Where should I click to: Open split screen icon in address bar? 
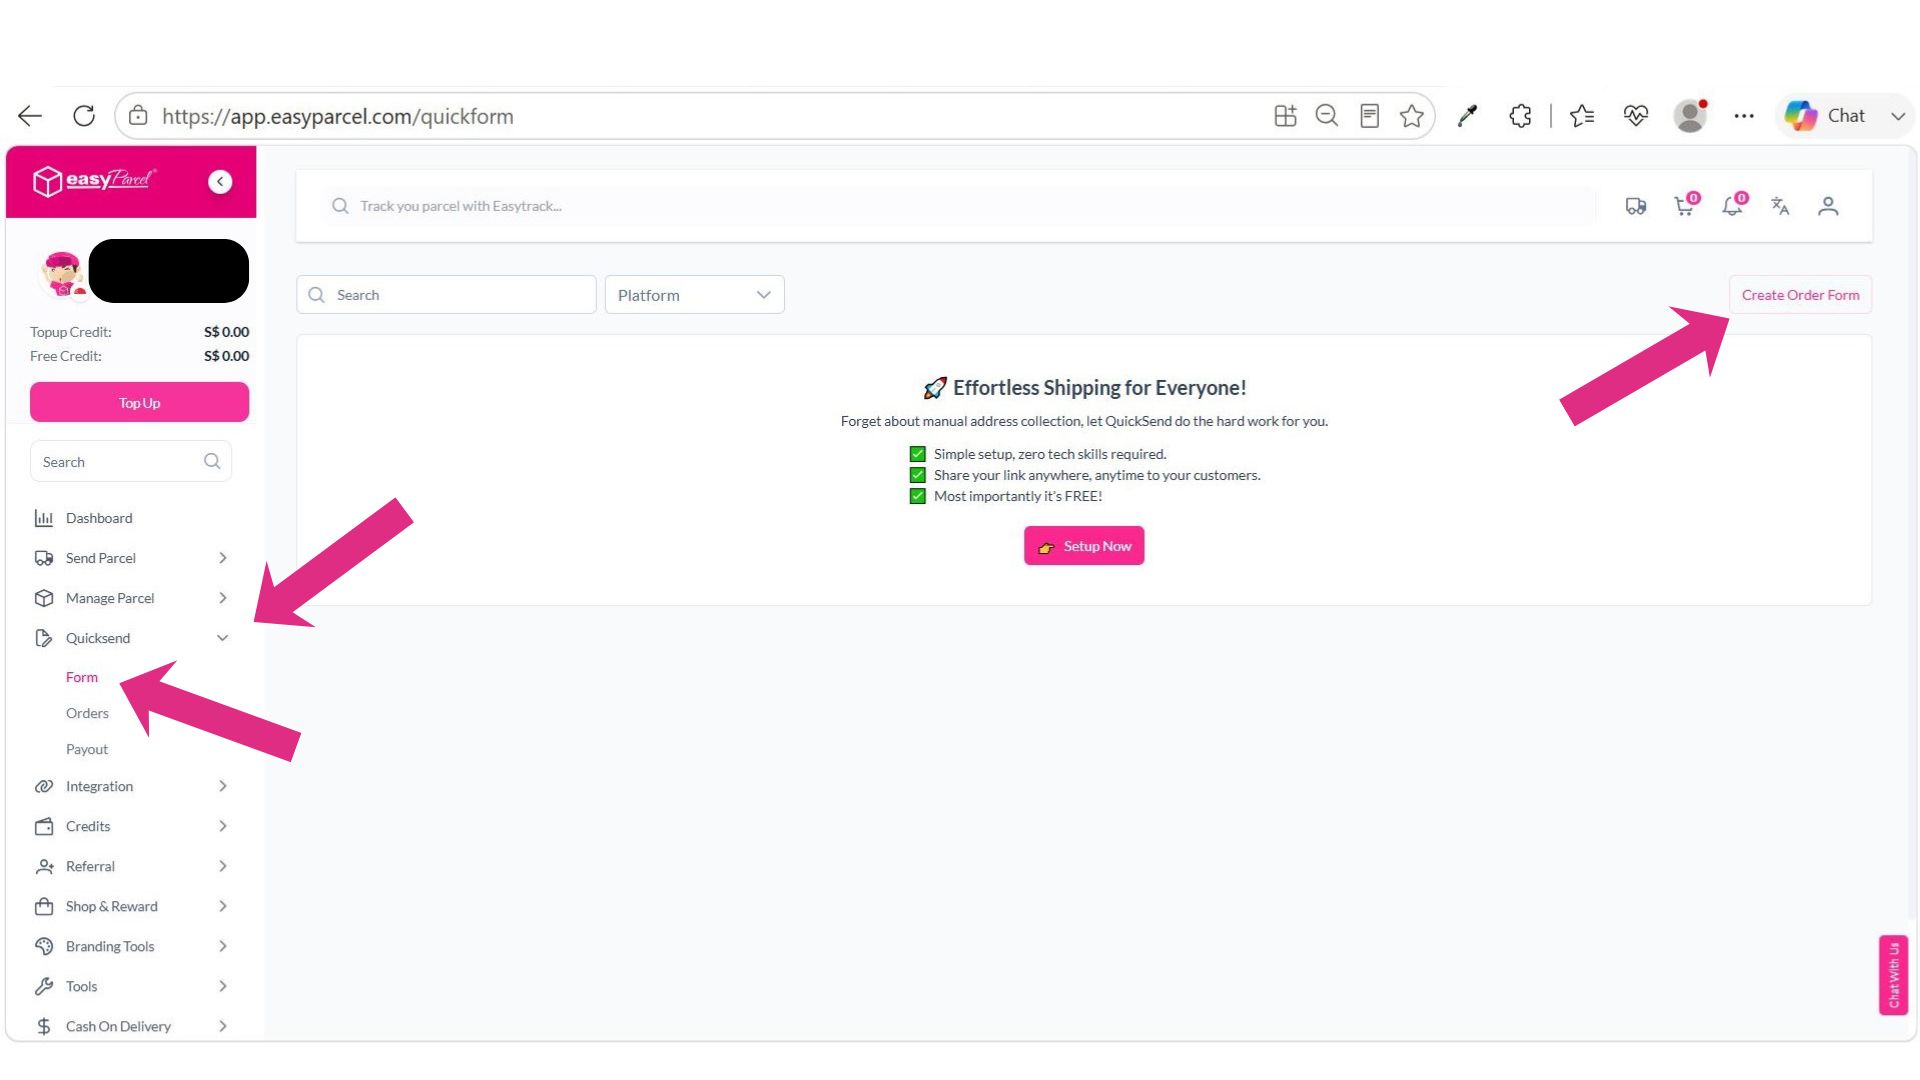pyautogui.click(x=1285, y=116)
